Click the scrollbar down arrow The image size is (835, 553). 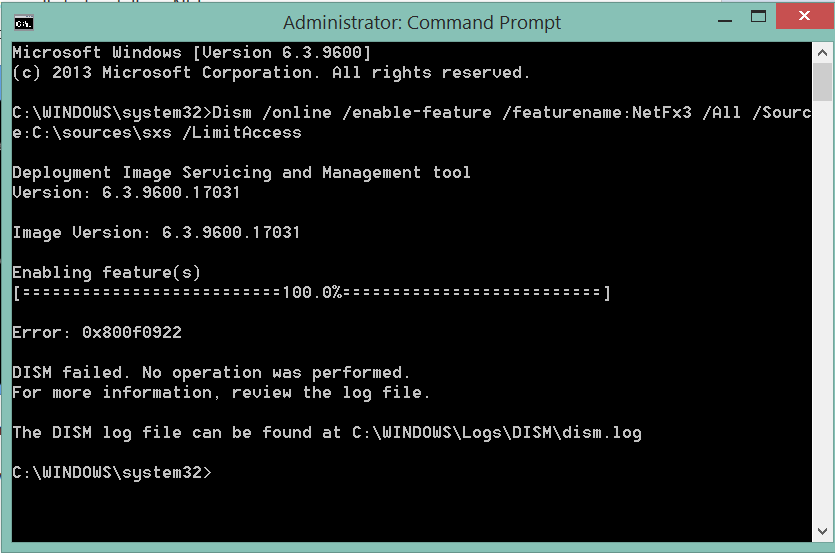(822, 531)
